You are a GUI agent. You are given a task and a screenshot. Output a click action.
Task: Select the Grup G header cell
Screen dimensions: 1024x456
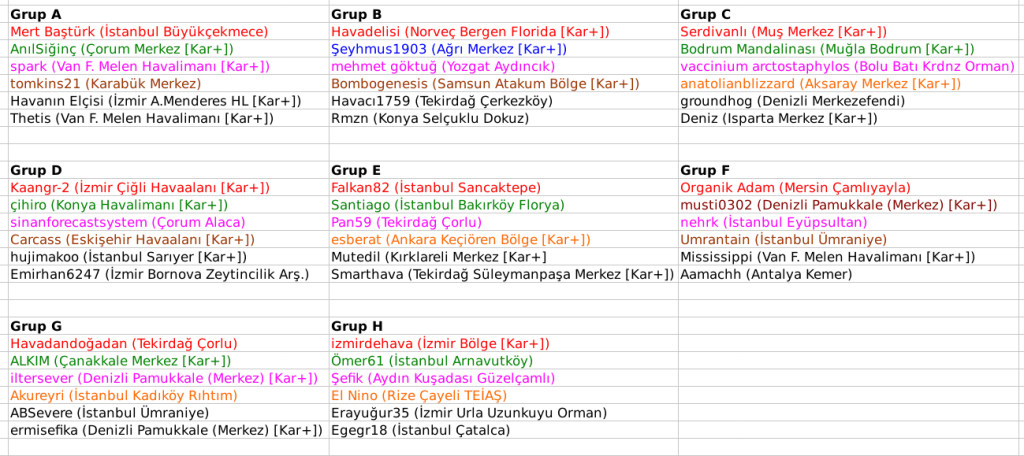click(36, 326)
